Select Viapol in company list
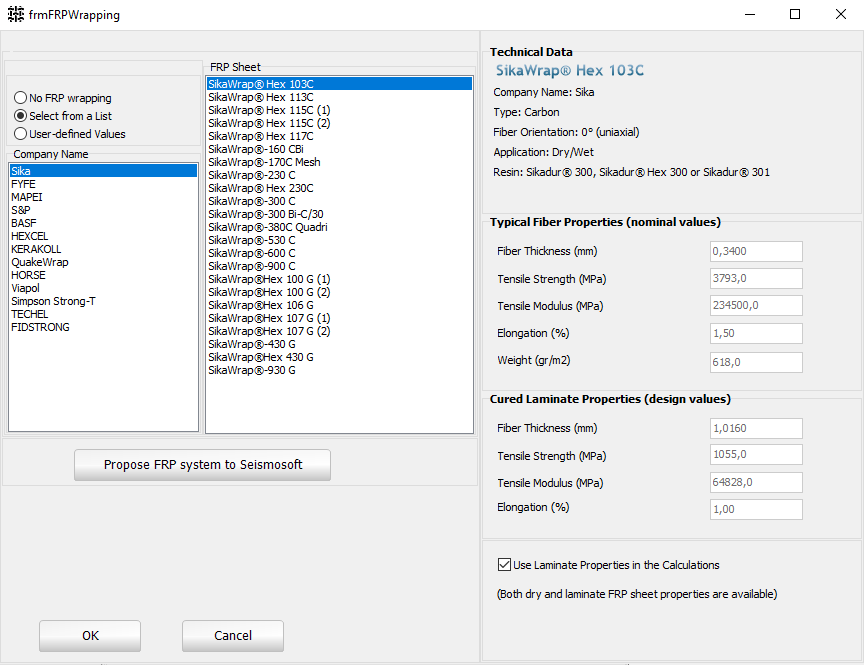Screen dimensions: 864x665 [x=103, y=288]
